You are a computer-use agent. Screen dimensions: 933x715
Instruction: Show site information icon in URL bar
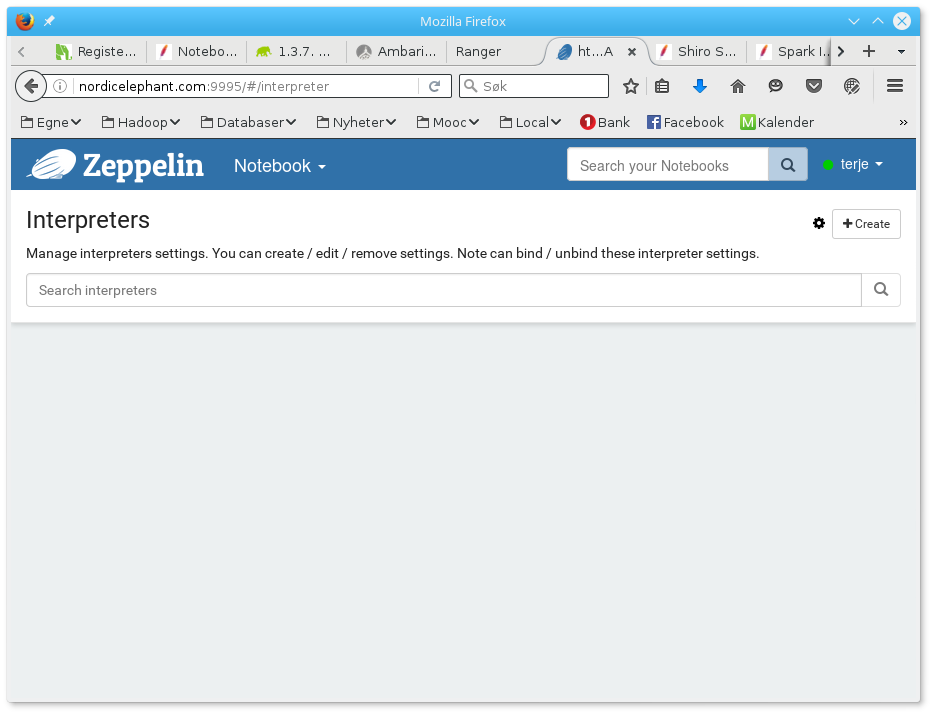(60, 86)
